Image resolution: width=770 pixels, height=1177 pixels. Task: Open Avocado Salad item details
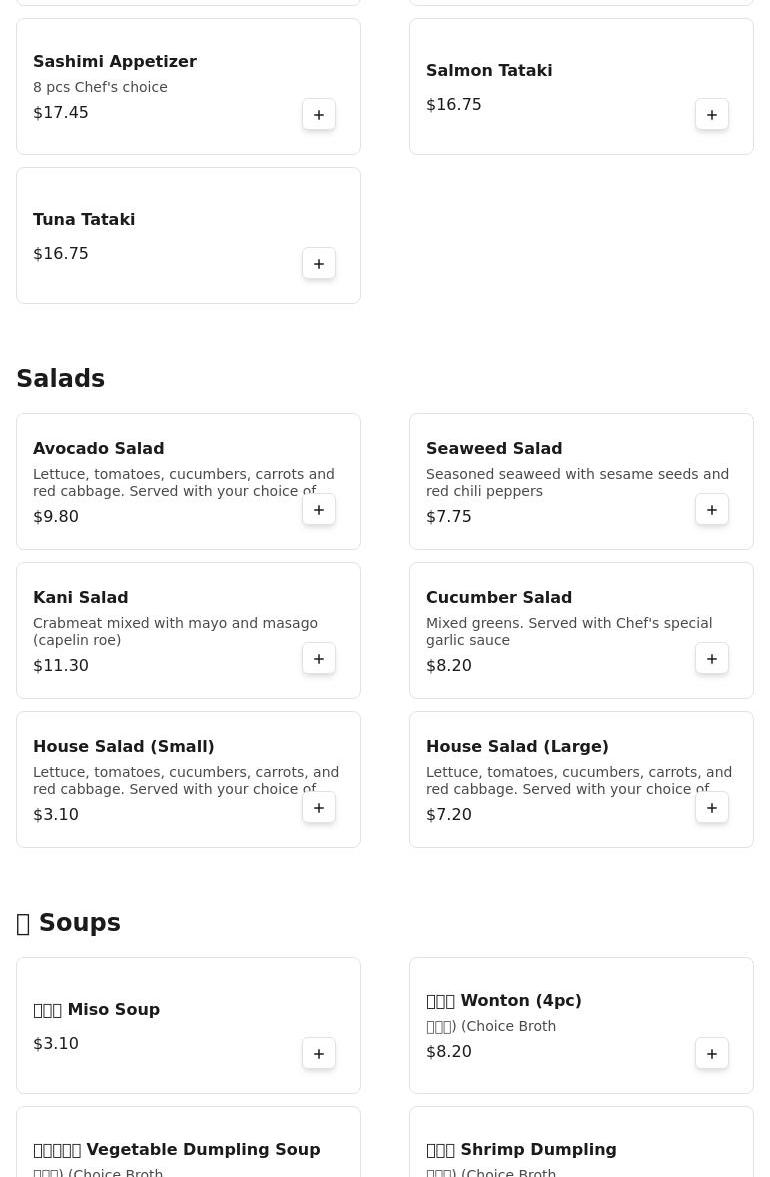(x=98, y=449)
